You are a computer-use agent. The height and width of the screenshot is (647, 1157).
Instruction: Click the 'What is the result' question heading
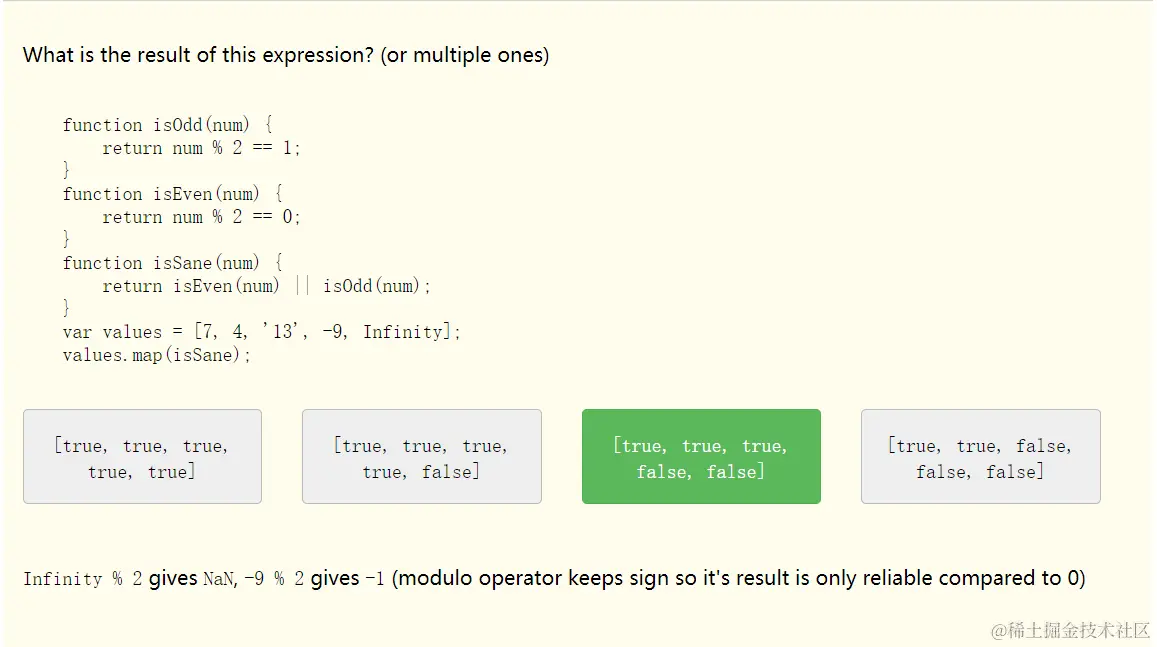coord(286,55)
